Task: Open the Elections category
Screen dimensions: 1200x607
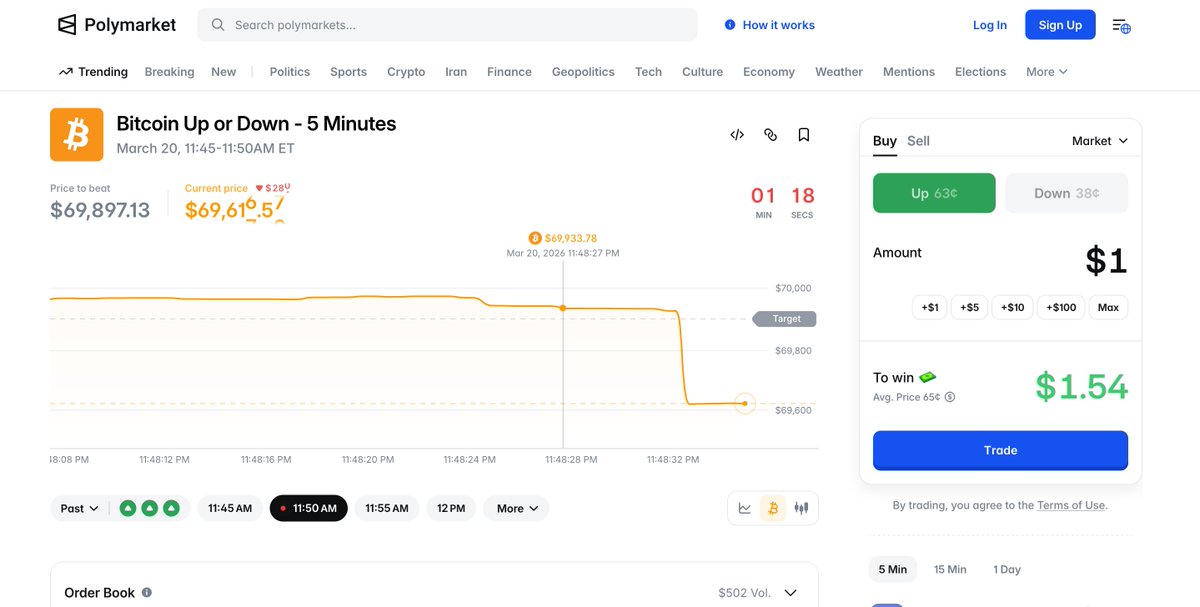Action: click(980, 72)
